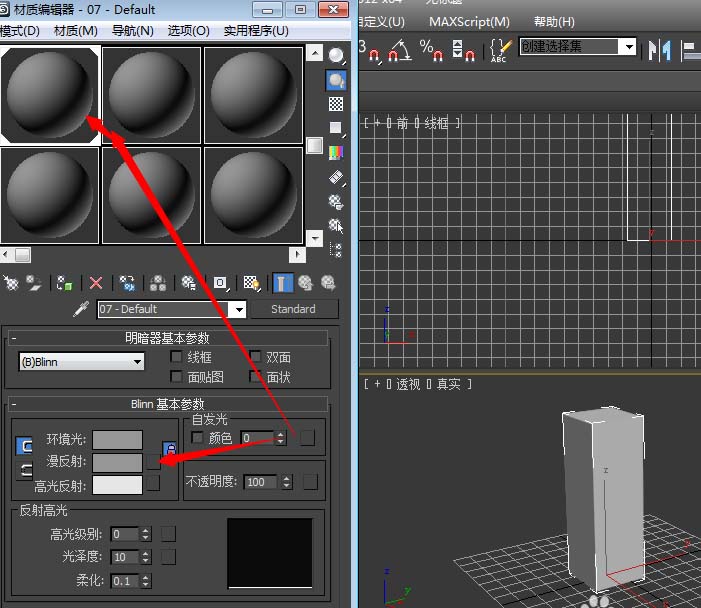Open the 创建选择集 dropdown
The width and height of the screenshot is (701, 608).
click(629, 46)
